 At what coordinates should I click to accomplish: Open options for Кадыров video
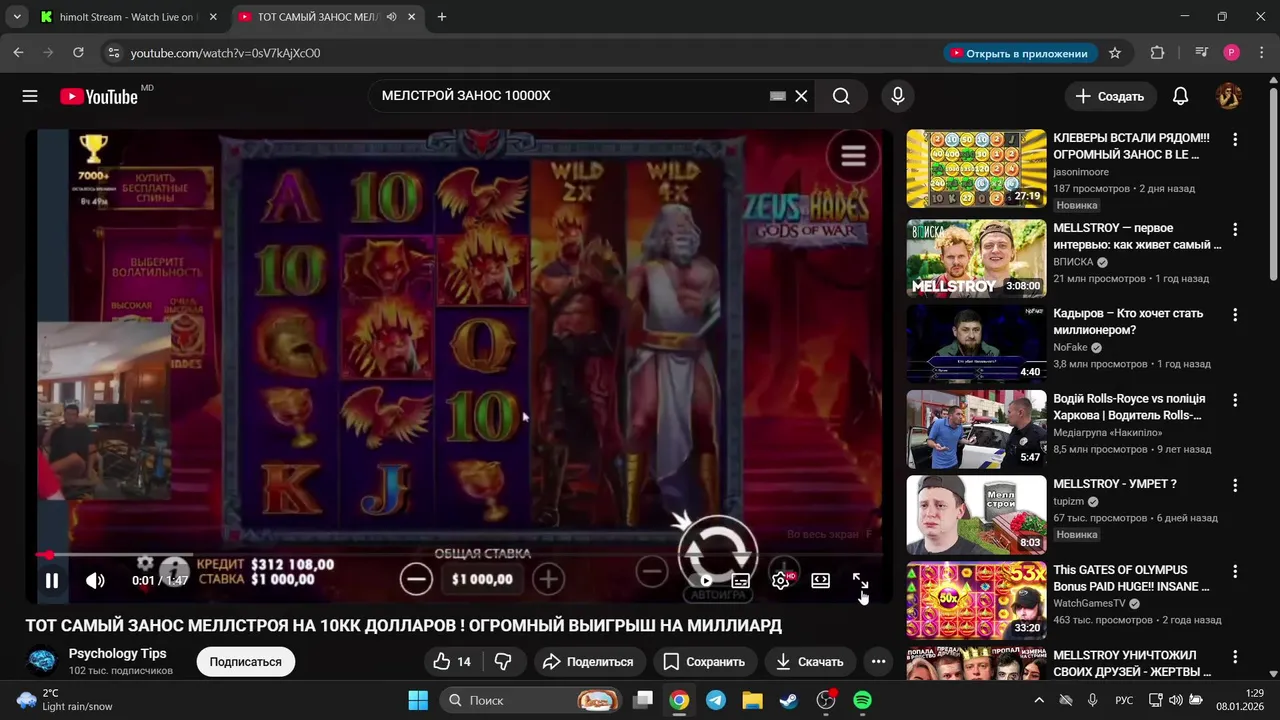(1235, 315)
